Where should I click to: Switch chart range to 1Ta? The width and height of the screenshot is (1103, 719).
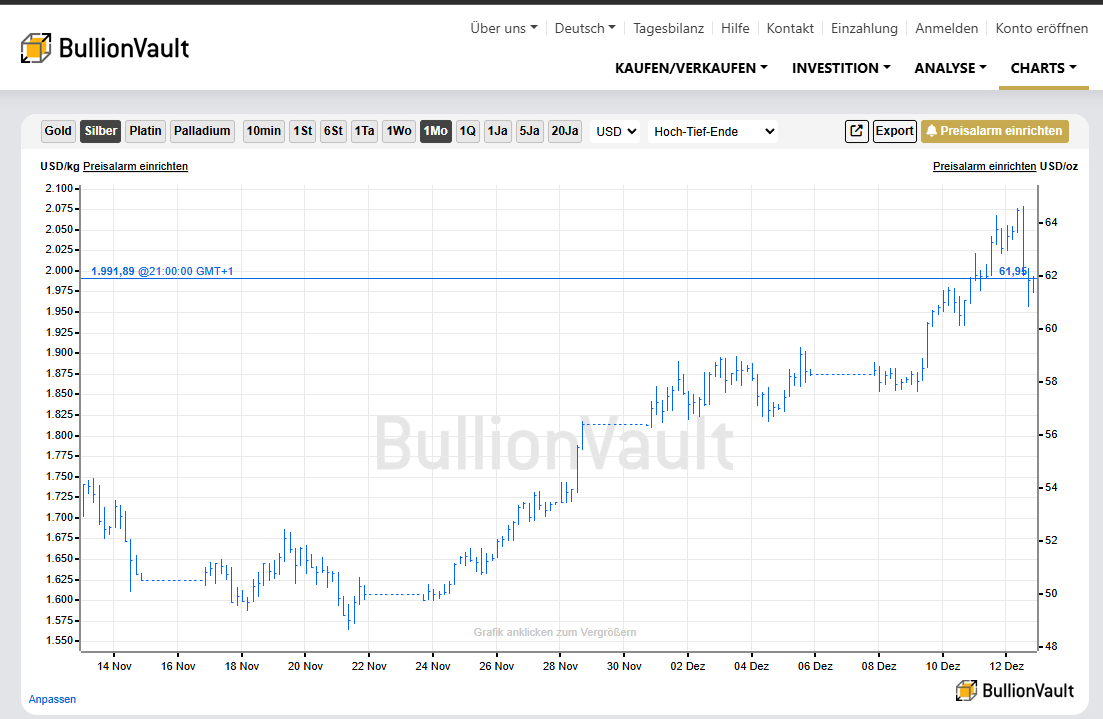coord(364,131)
